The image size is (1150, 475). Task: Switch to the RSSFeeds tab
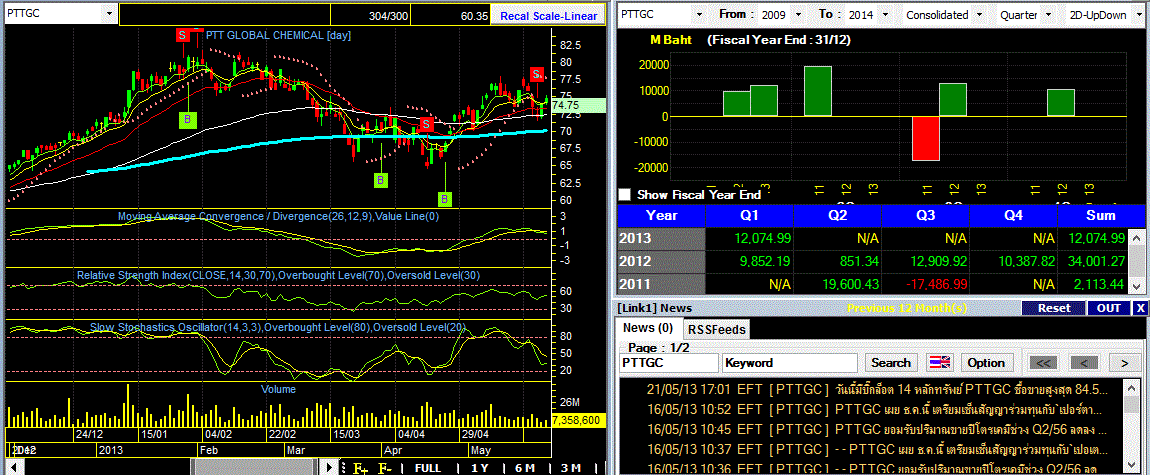tap(717, 329)
